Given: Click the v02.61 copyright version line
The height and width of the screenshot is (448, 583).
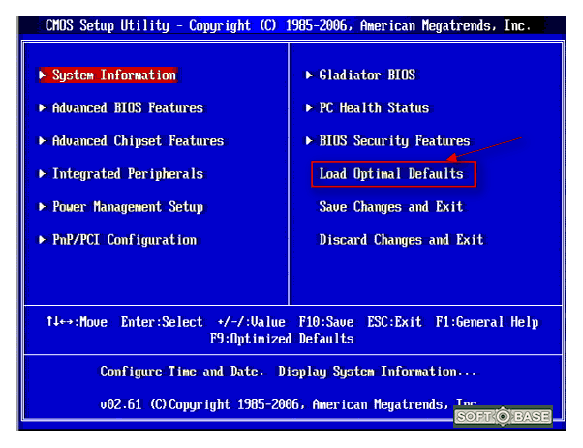Looking at the screenshot, I should point(288,404).
